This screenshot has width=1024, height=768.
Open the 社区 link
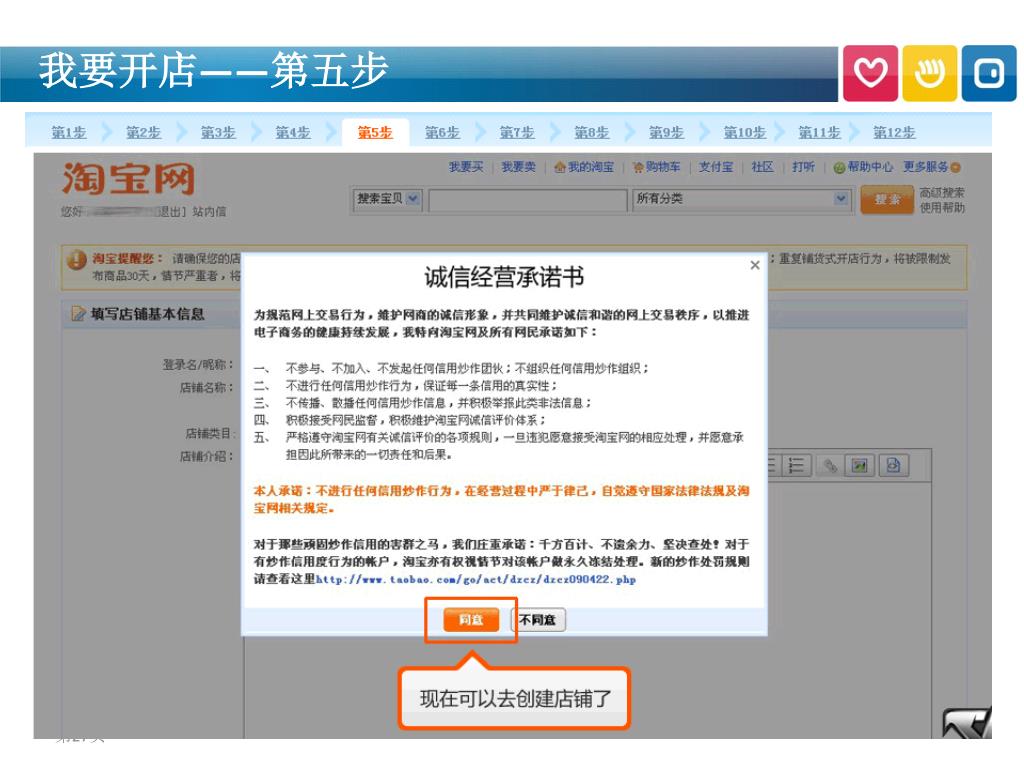click(762, 167)
